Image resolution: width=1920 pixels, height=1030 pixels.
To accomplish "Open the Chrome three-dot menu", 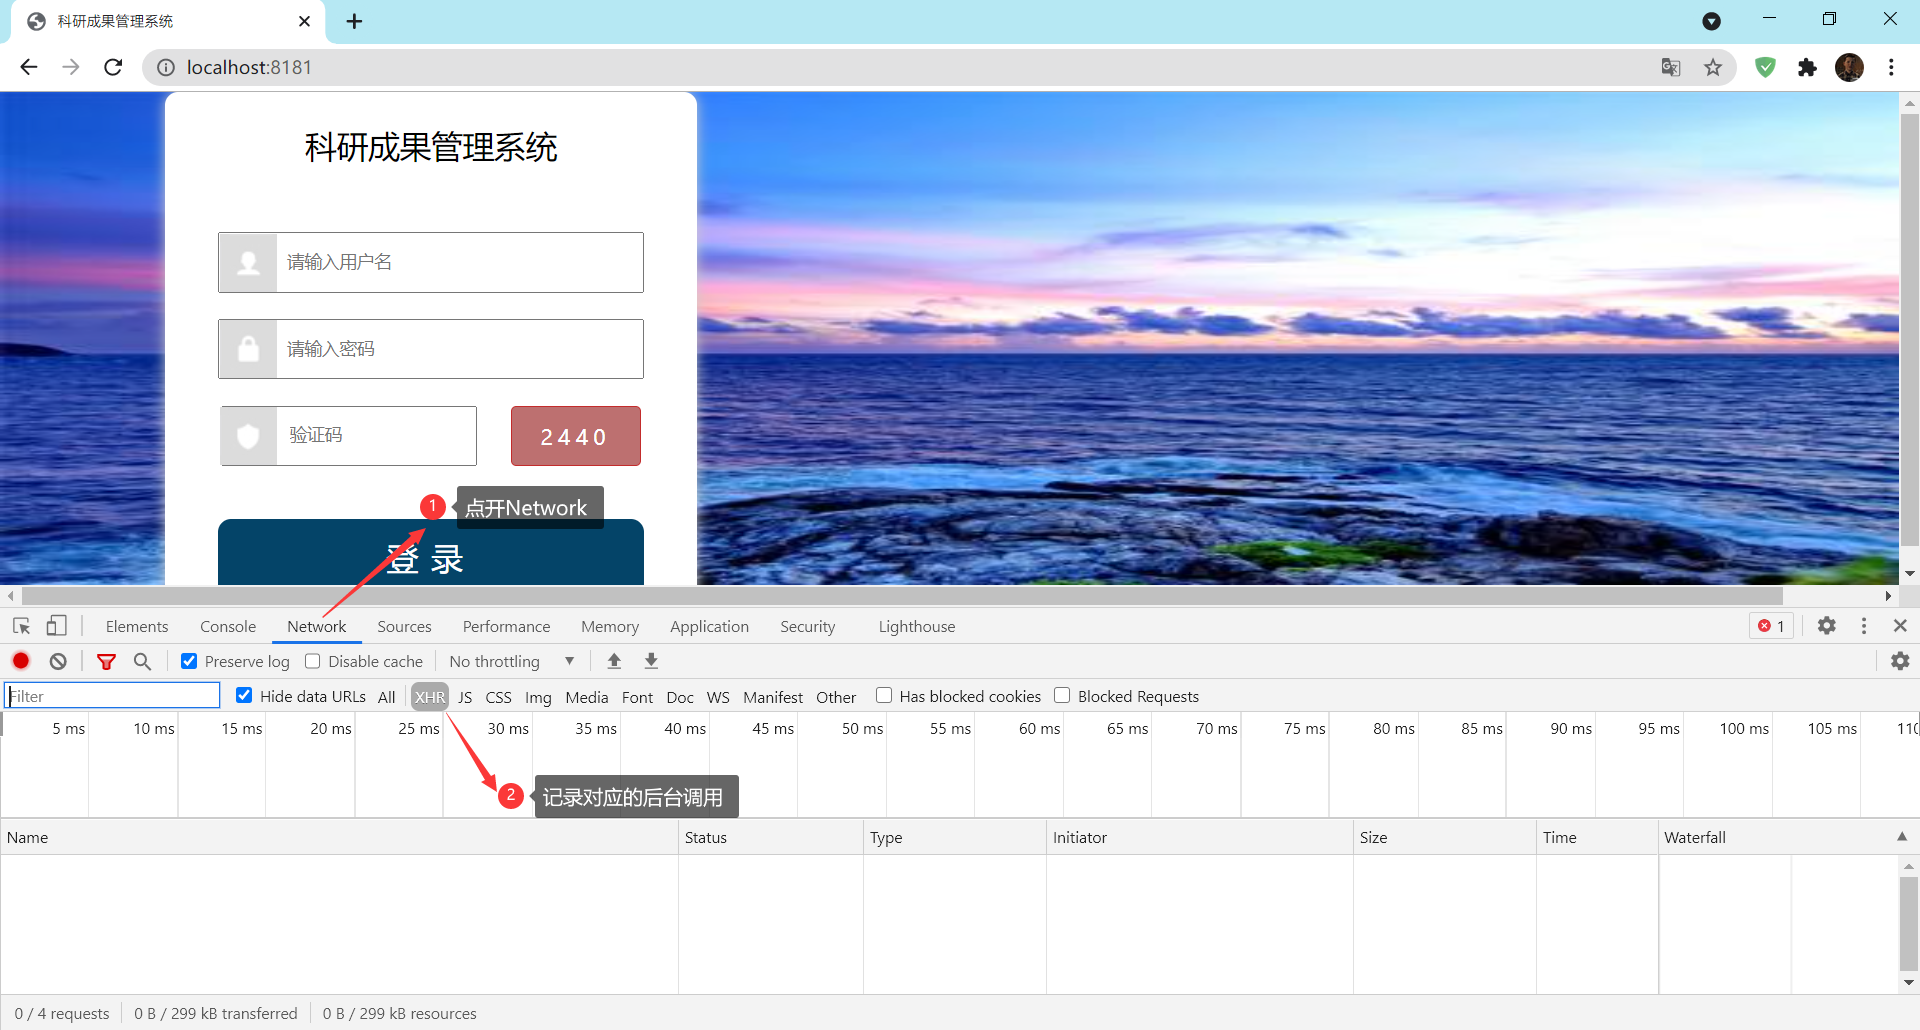I will (x=1891, y=67).
